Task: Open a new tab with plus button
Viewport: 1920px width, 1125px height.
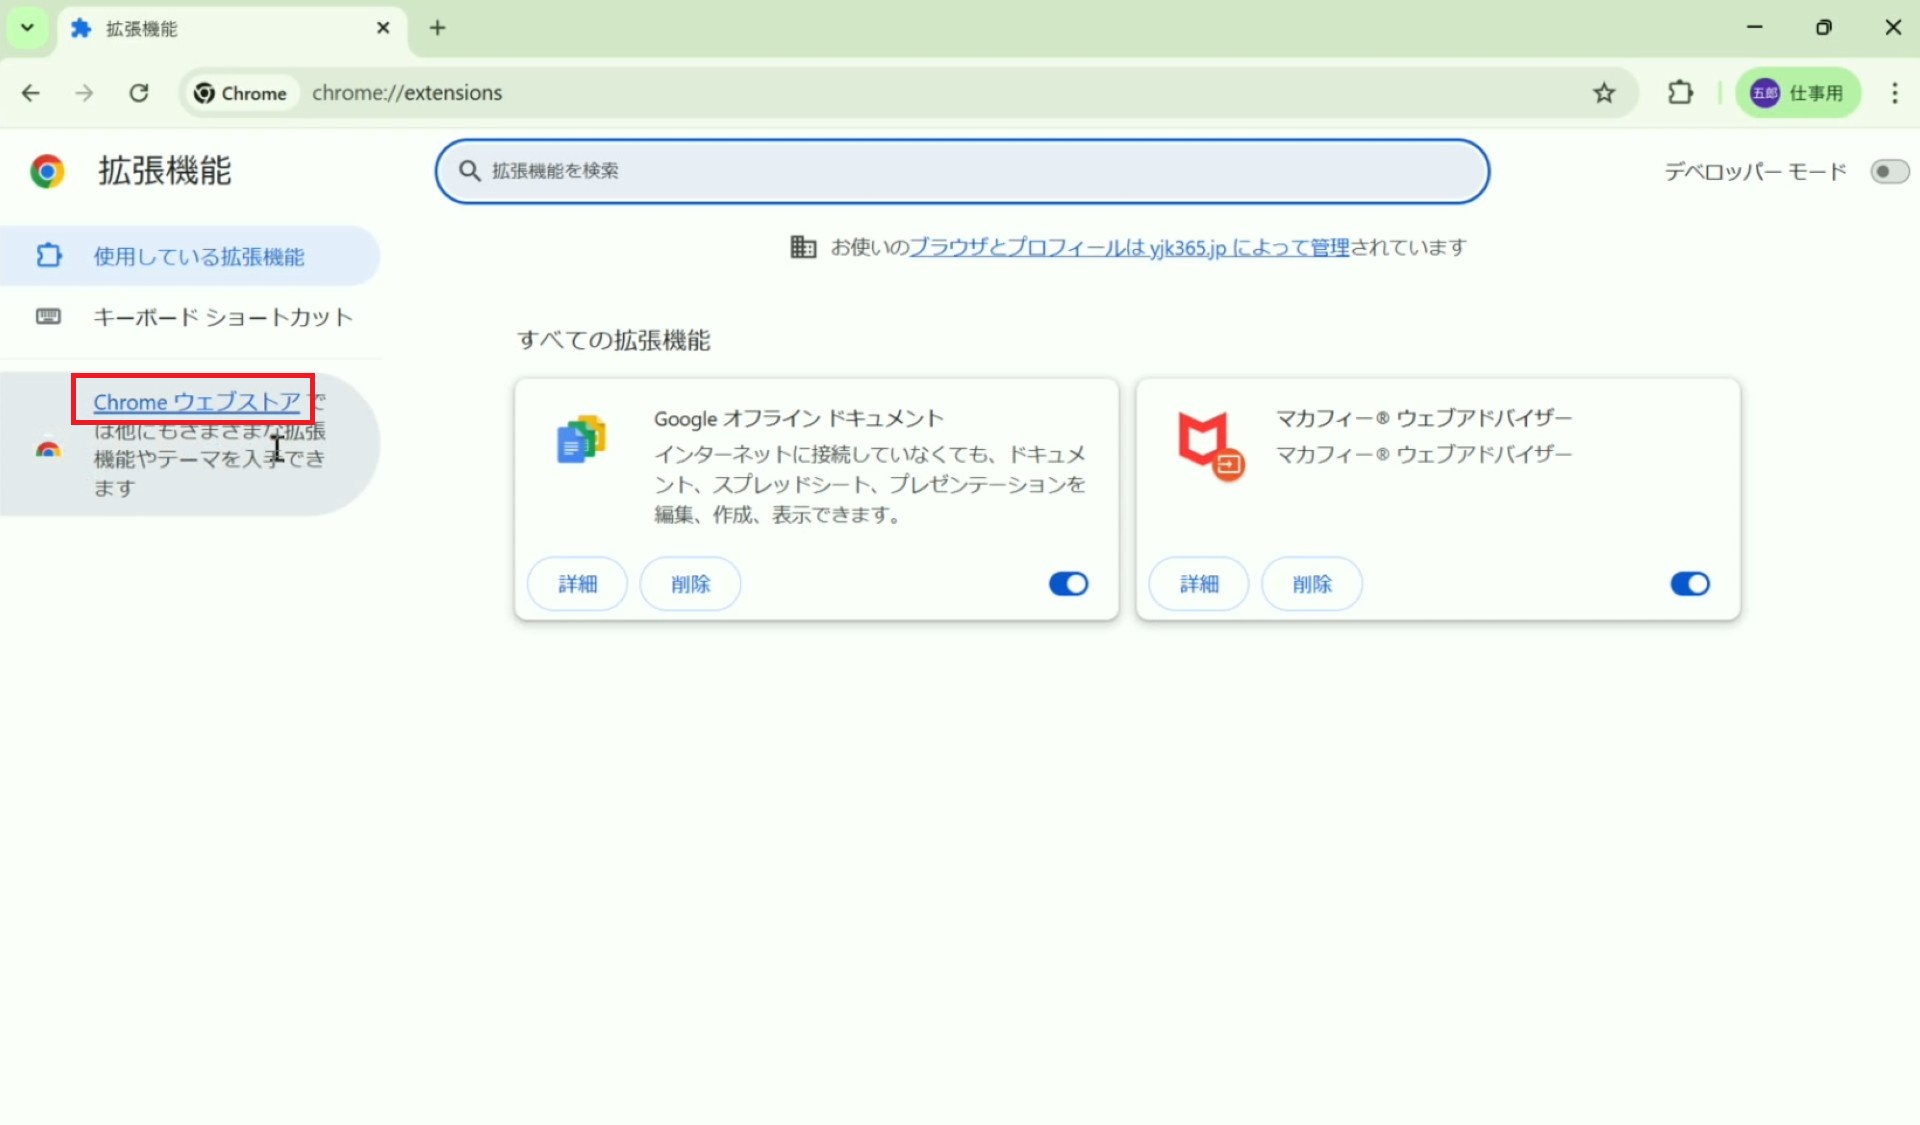Action: (437, 28)
